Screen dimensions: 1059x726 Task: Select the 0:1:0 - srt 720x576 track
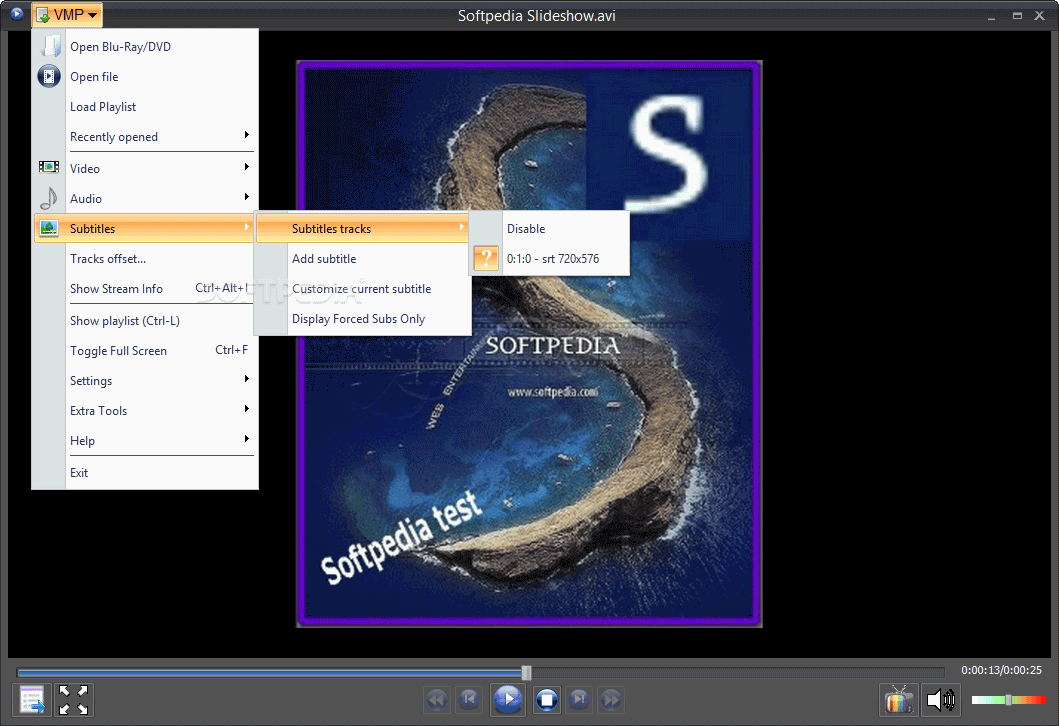(550, 259)
